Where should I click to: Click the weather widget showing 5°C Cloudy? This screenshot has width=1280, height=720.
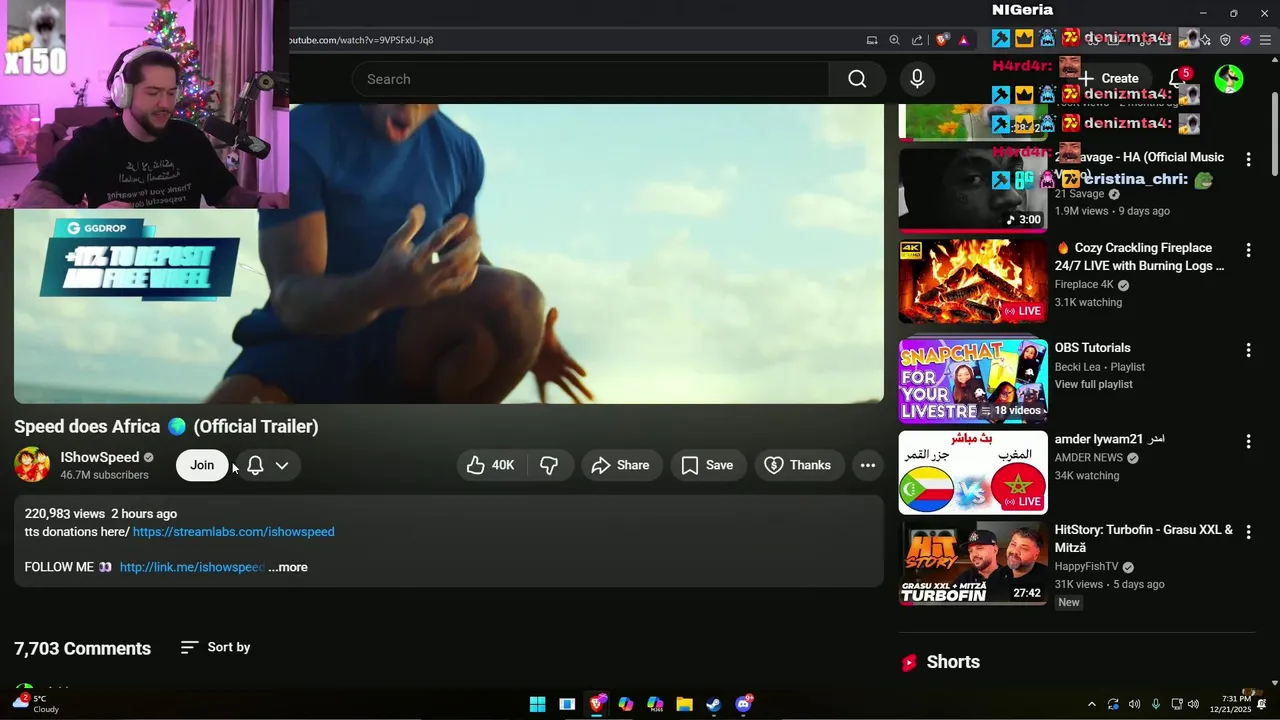coord(36,704)
